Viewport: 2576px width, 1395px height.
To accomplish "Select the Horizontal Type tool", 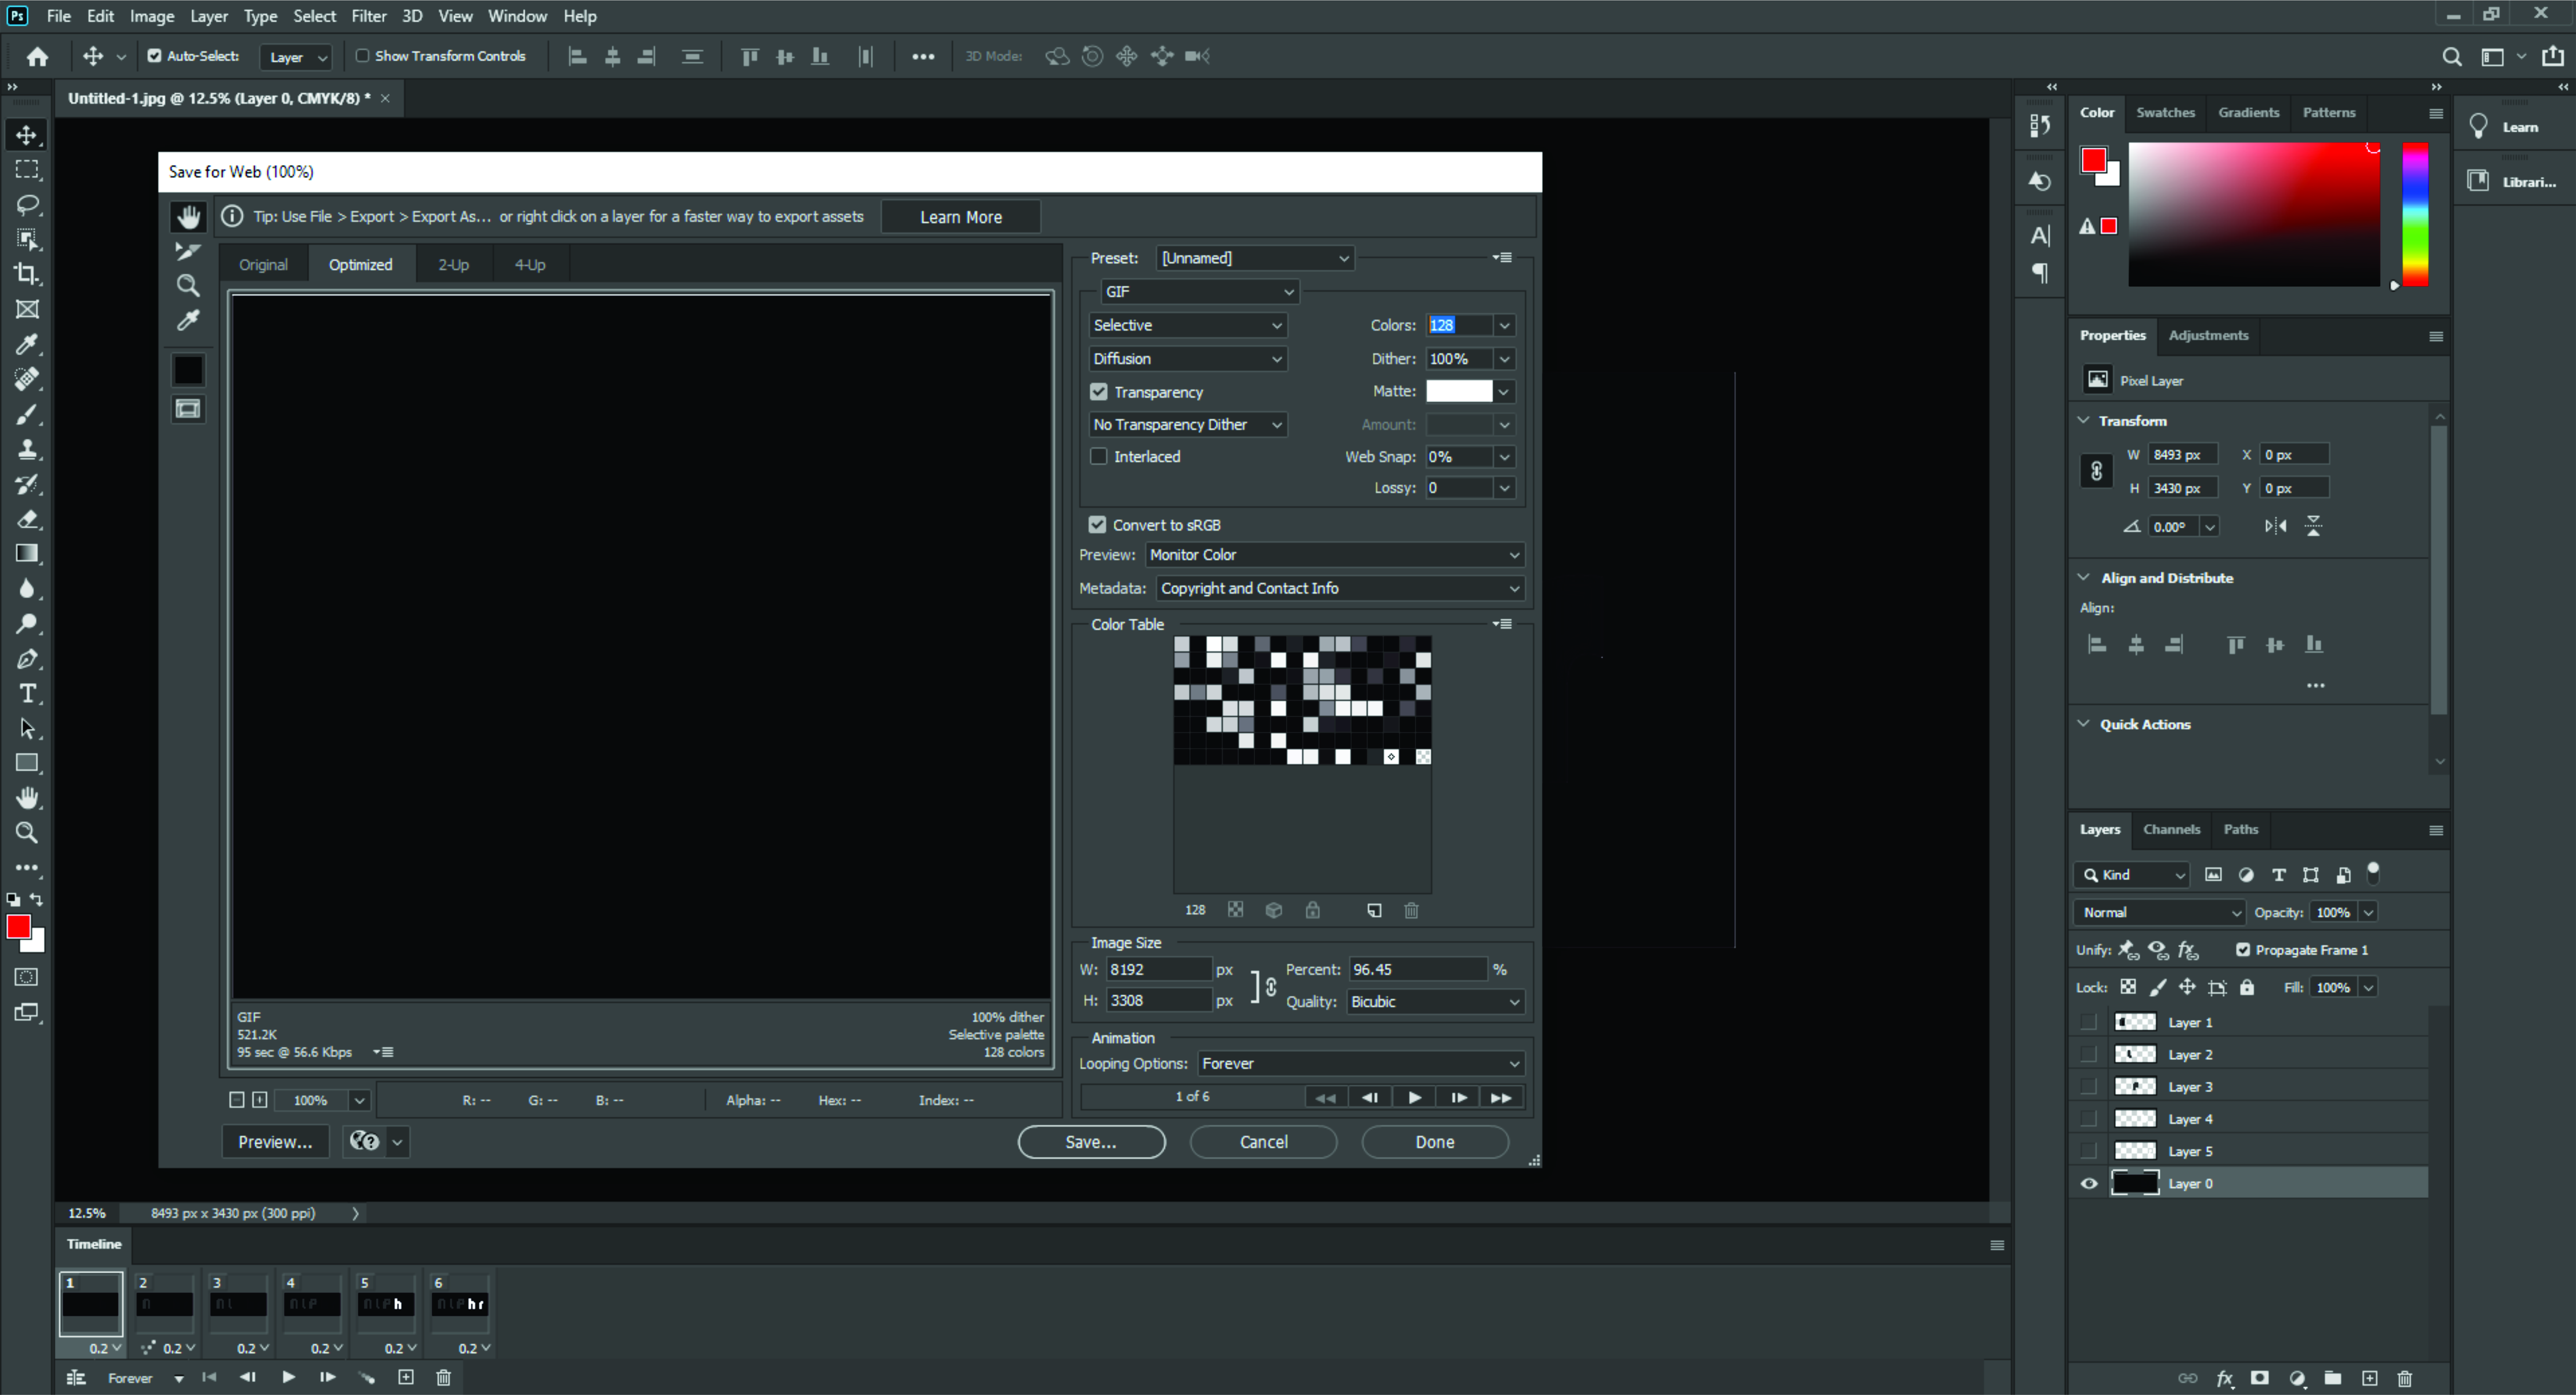I will 27,693.
